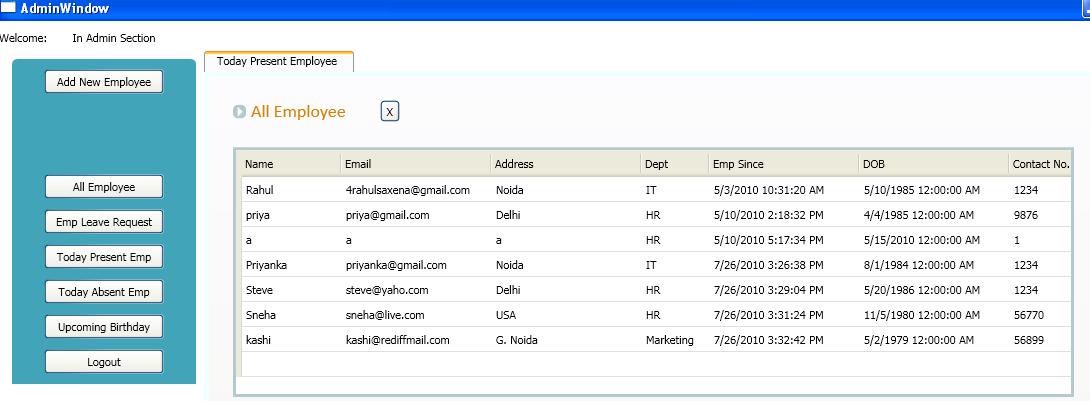This screenshot has width=1090, height=401.
Task: Select the Rahul employee row
Action: pyautogui.click(x=656, y=190)
